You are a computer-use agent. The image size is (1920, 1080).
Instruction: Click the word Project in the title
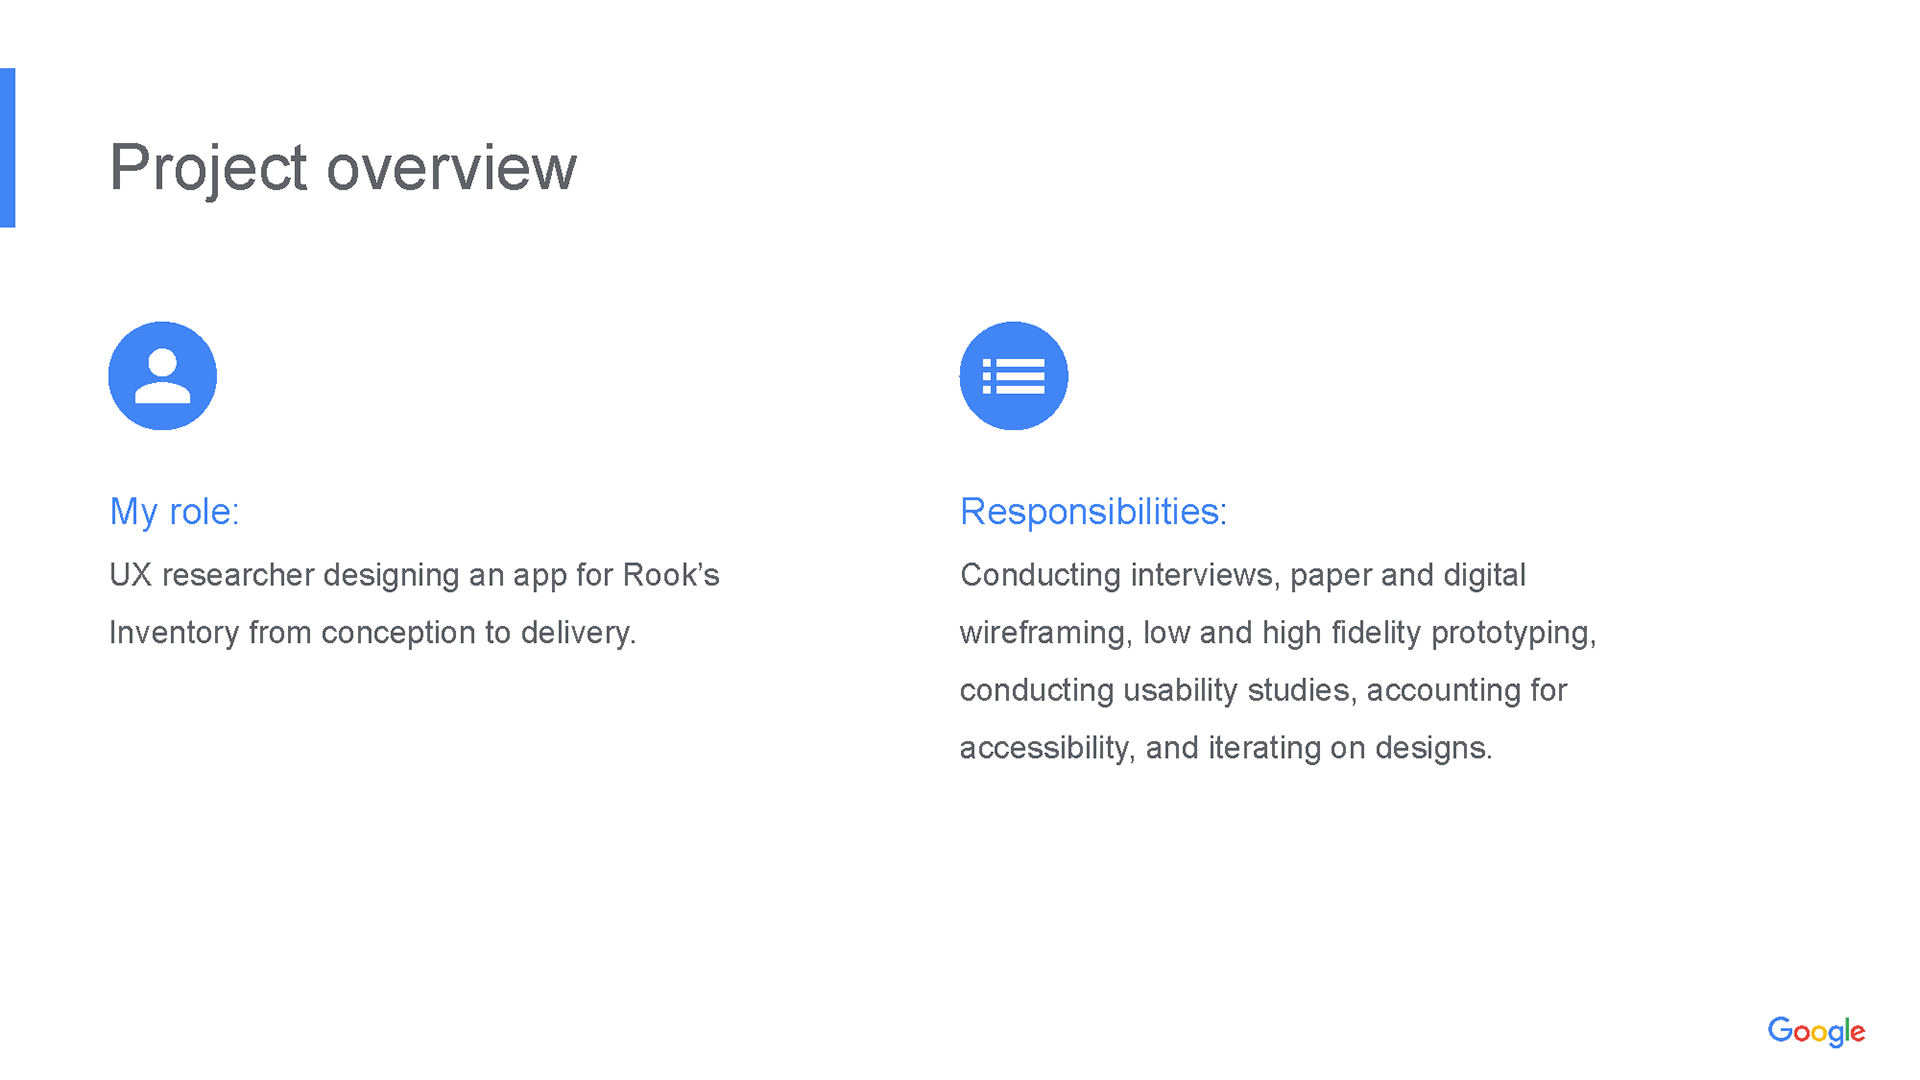tap(208, 169)
